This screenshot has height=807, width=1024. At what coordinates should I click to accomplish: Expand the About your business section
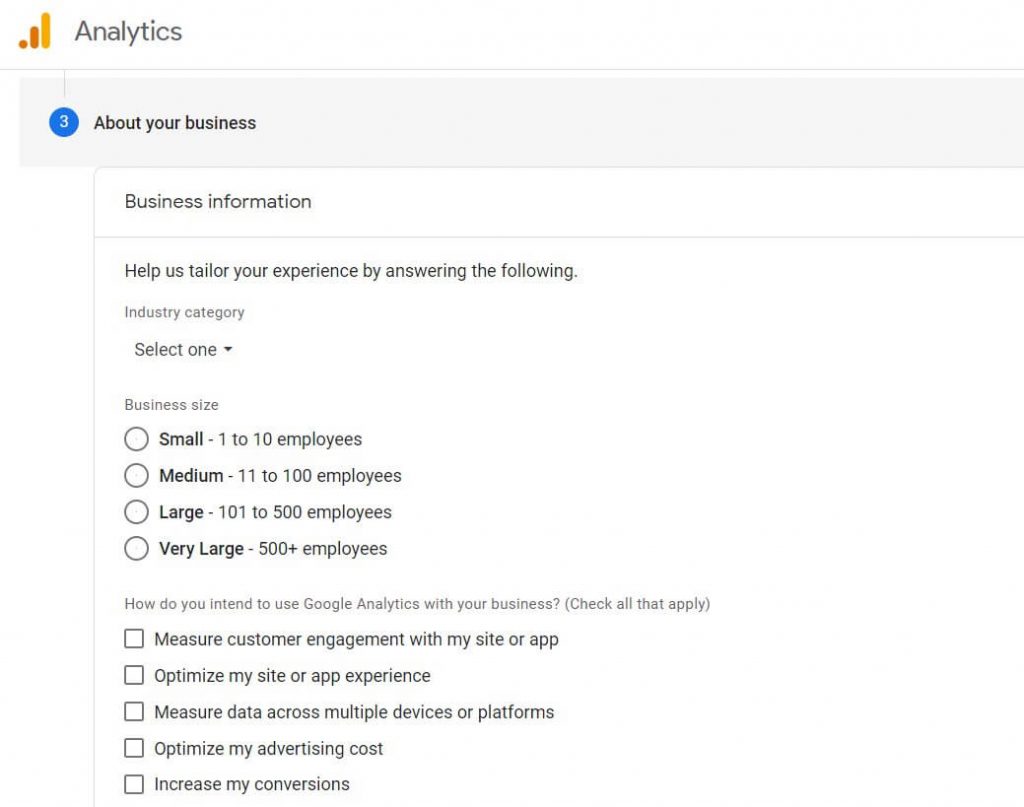pos(174,122)
